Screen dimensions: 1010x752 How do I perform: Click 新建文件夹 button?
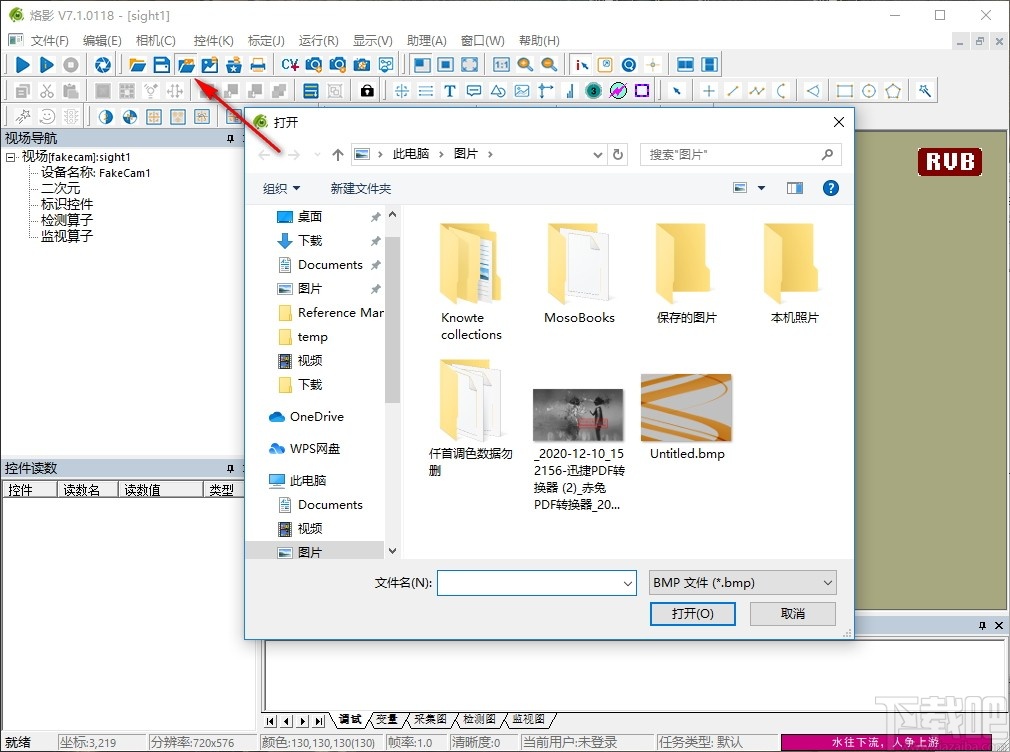[x=361, y=188]
